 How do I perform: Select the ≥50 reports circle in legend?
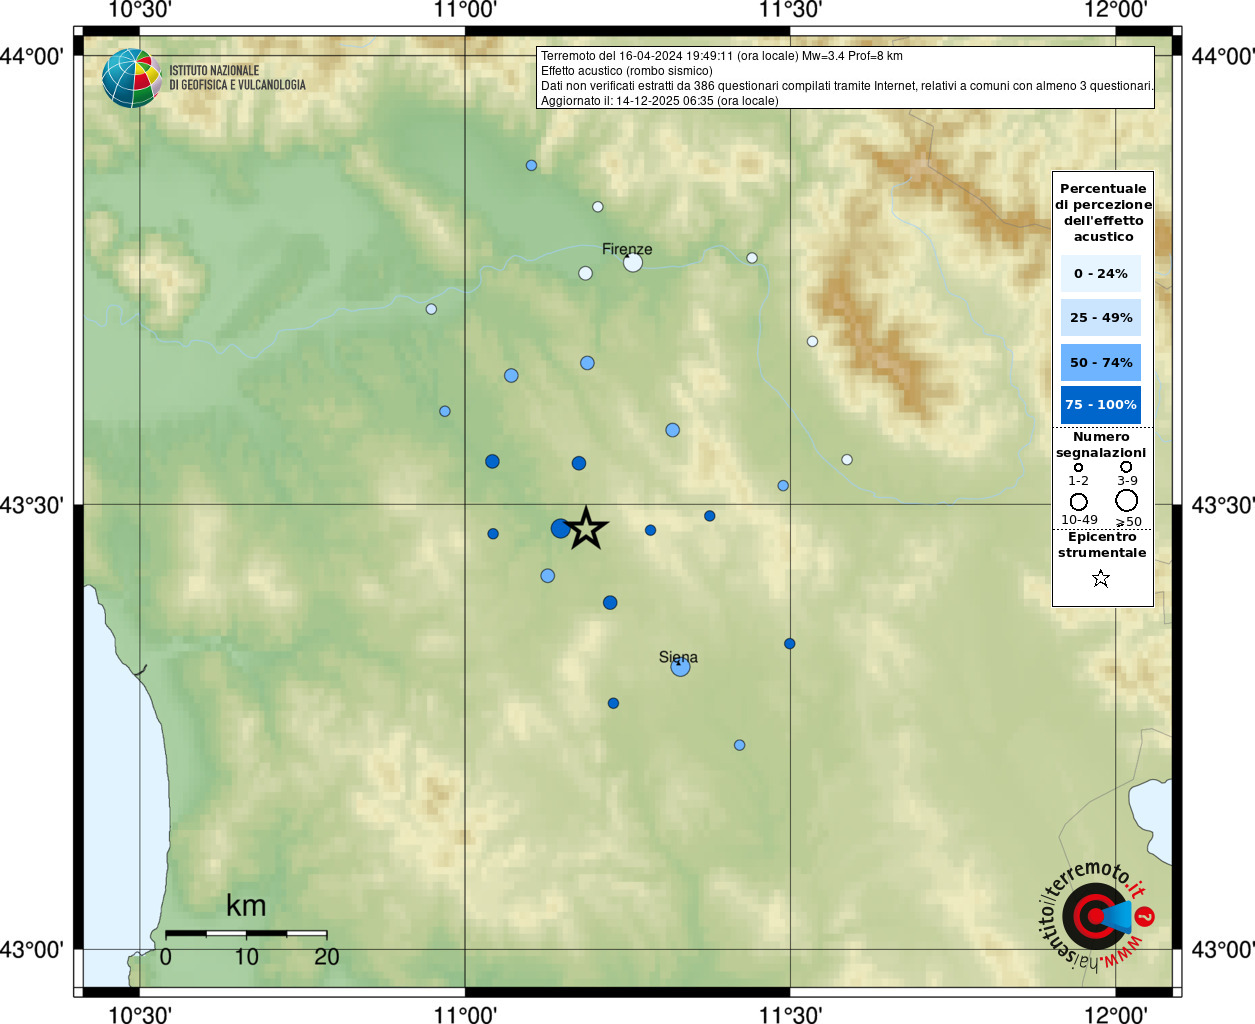tap(1127, 501)
